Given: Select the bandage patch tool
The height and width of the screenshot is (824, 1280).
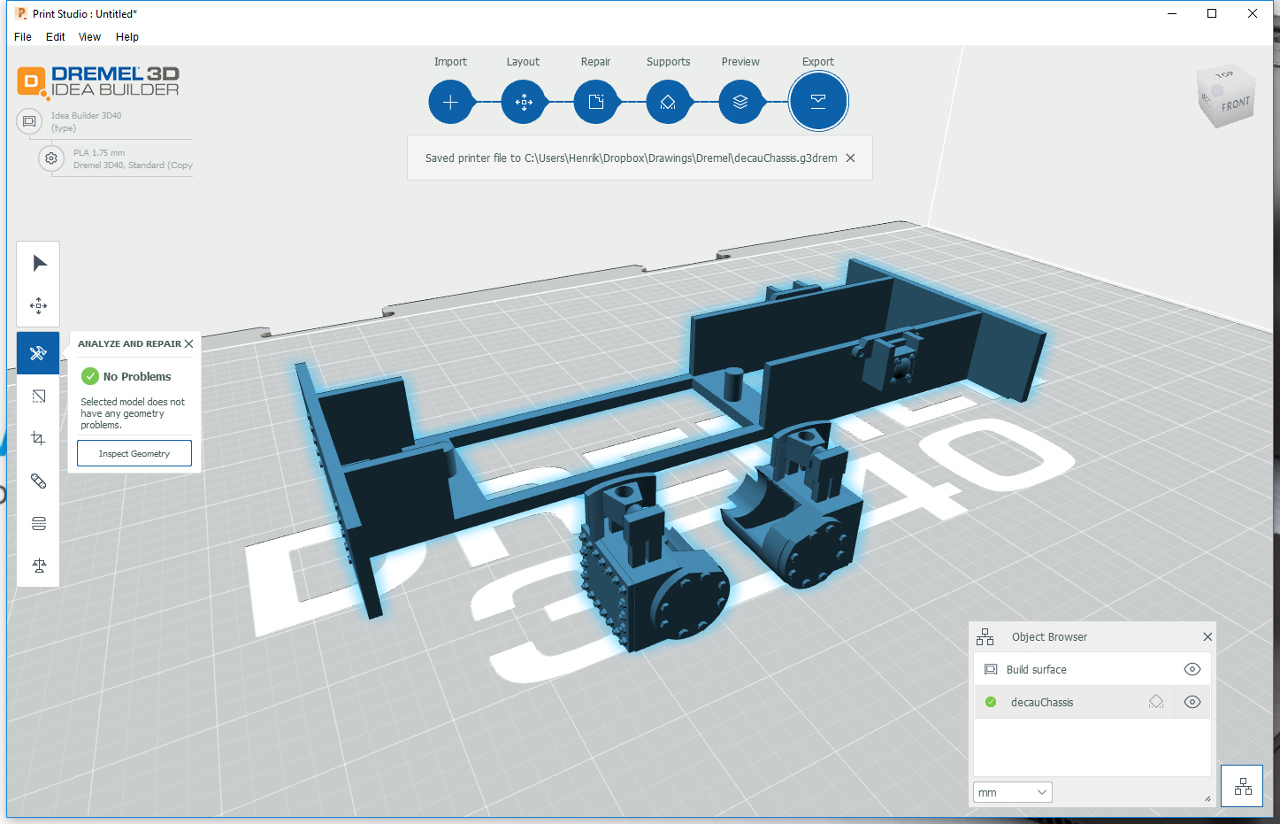Looking at the screenshot, I should pos(39,481).
